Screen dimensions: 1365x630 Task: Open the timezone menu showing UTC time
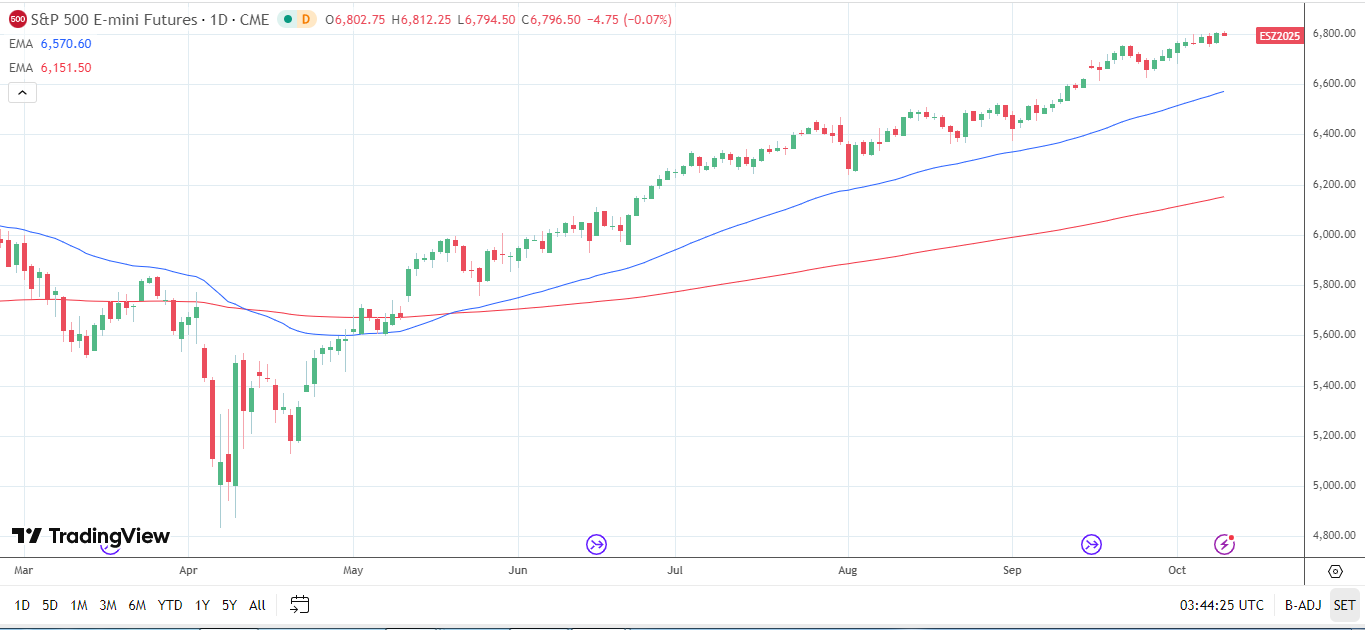pos(1221,605)
